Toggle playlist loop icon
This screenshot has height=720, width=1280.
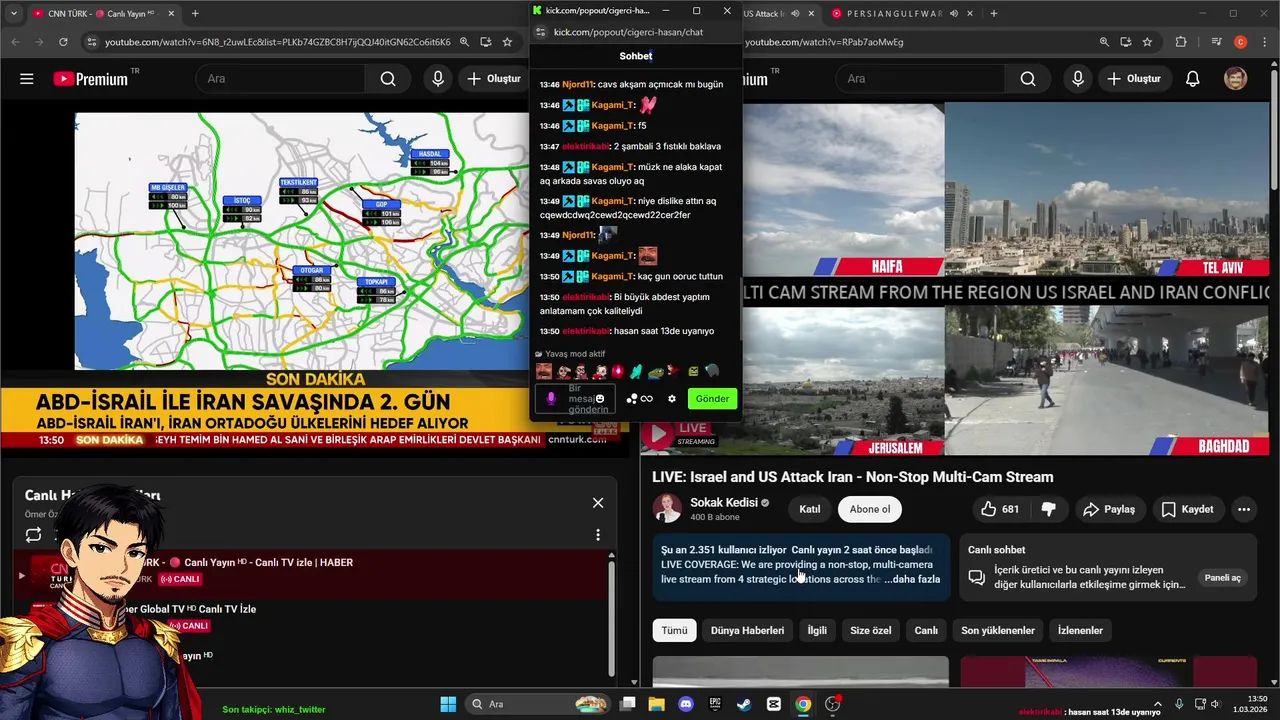point(33,535)
